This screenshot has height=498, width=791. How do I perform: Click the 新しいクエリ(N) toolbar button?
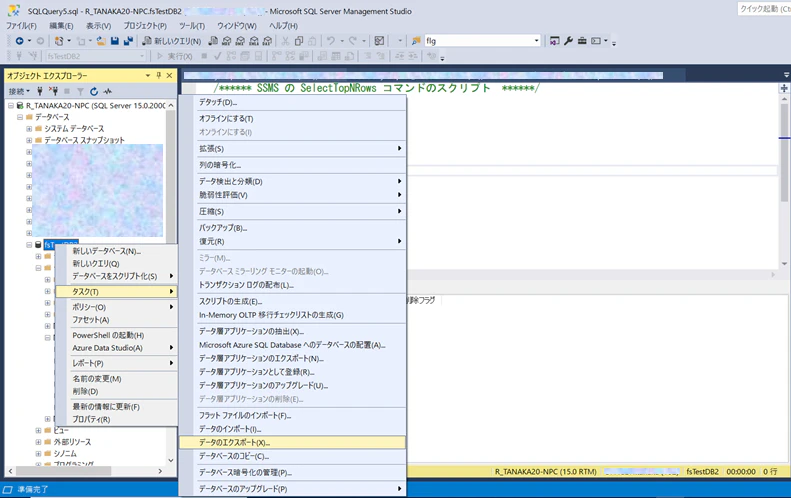point(172,41)
